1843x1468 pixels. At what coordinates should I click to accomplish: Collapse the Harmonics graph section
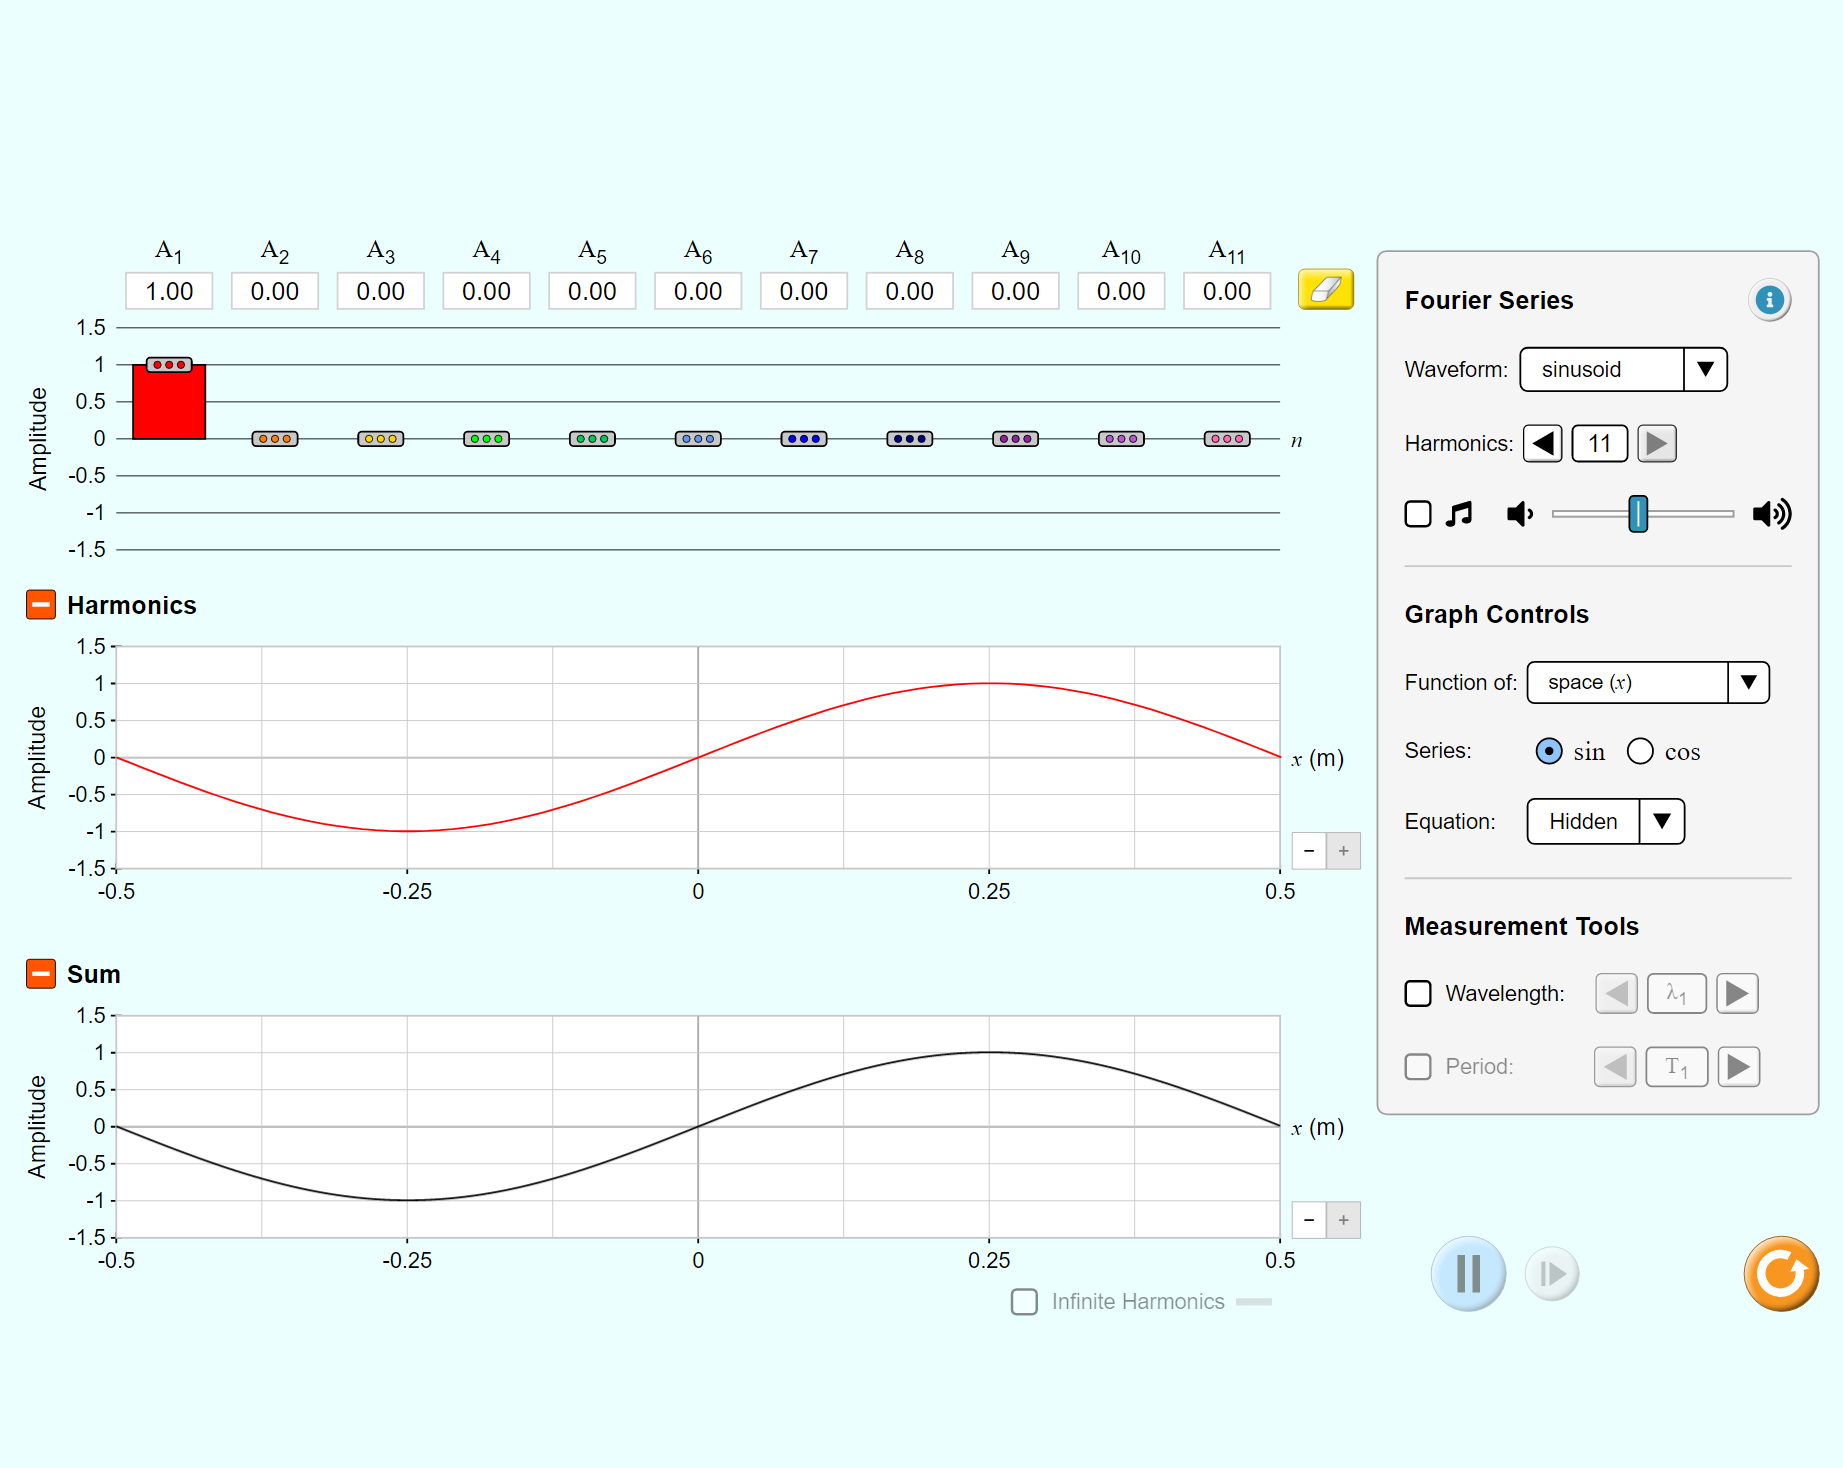coord(41,605)
